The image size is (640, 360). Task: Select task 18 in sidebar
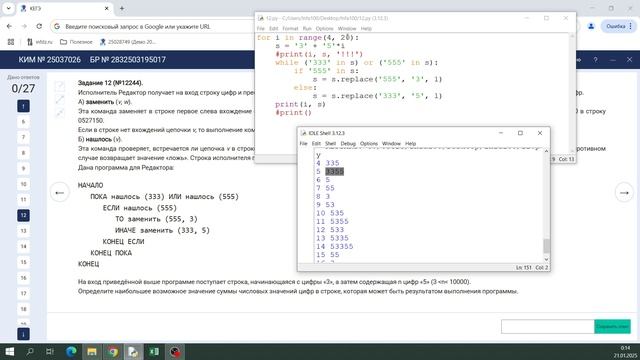click(x=23, y=309)
